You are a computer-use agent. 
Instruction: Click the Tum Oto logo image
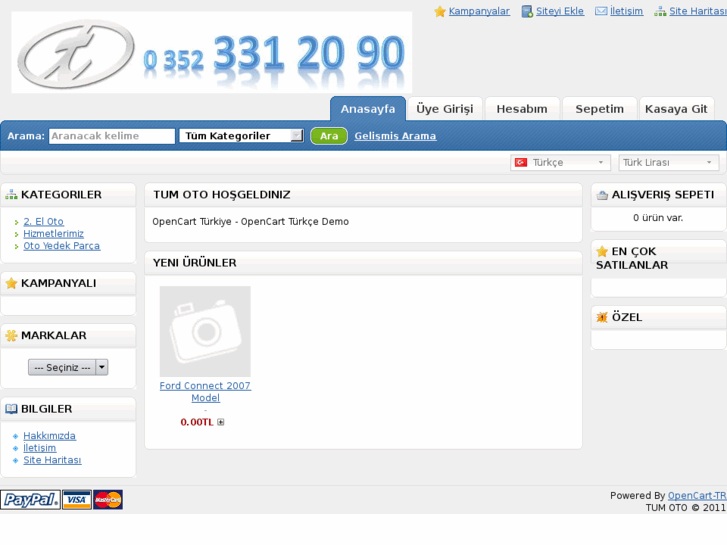77,53
